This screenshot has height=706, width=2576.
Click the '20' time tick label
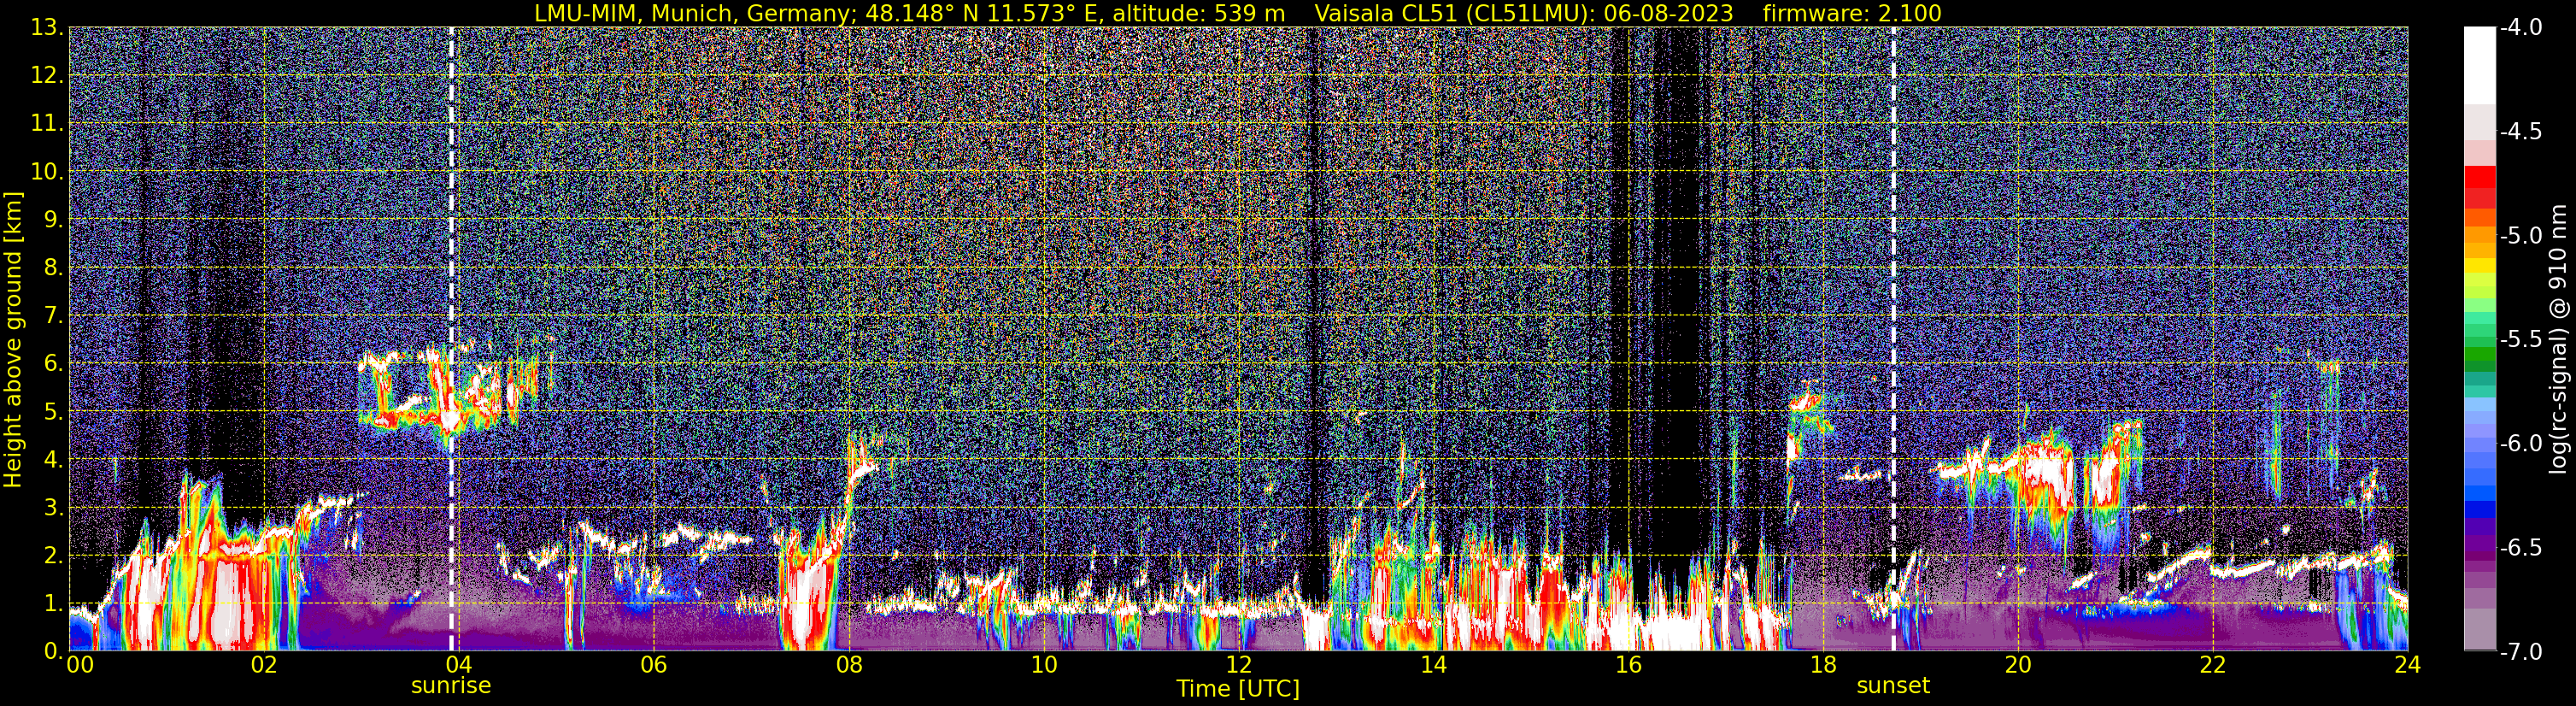click(x=2019, y=665)
